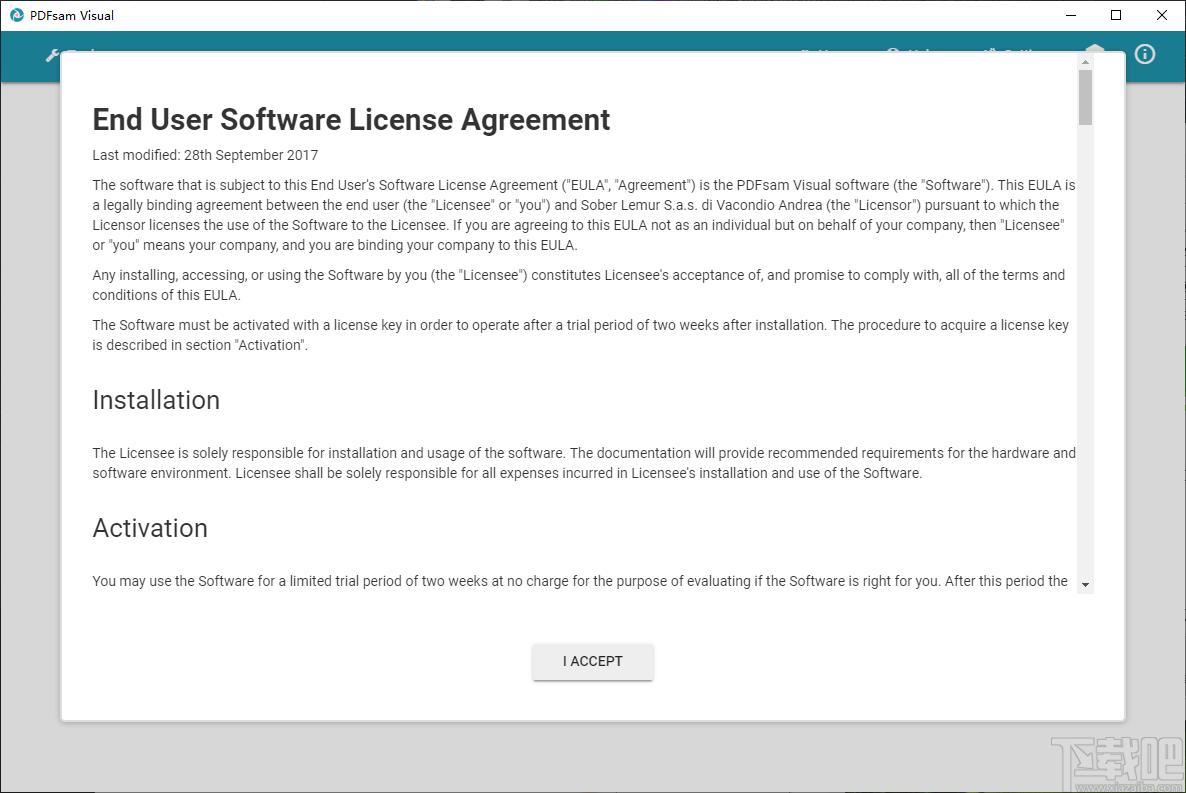Click the PDFsam Visual logo in title bar
Image resolution: width=1186 pixels, height=793 pixels.
point(17,15)
